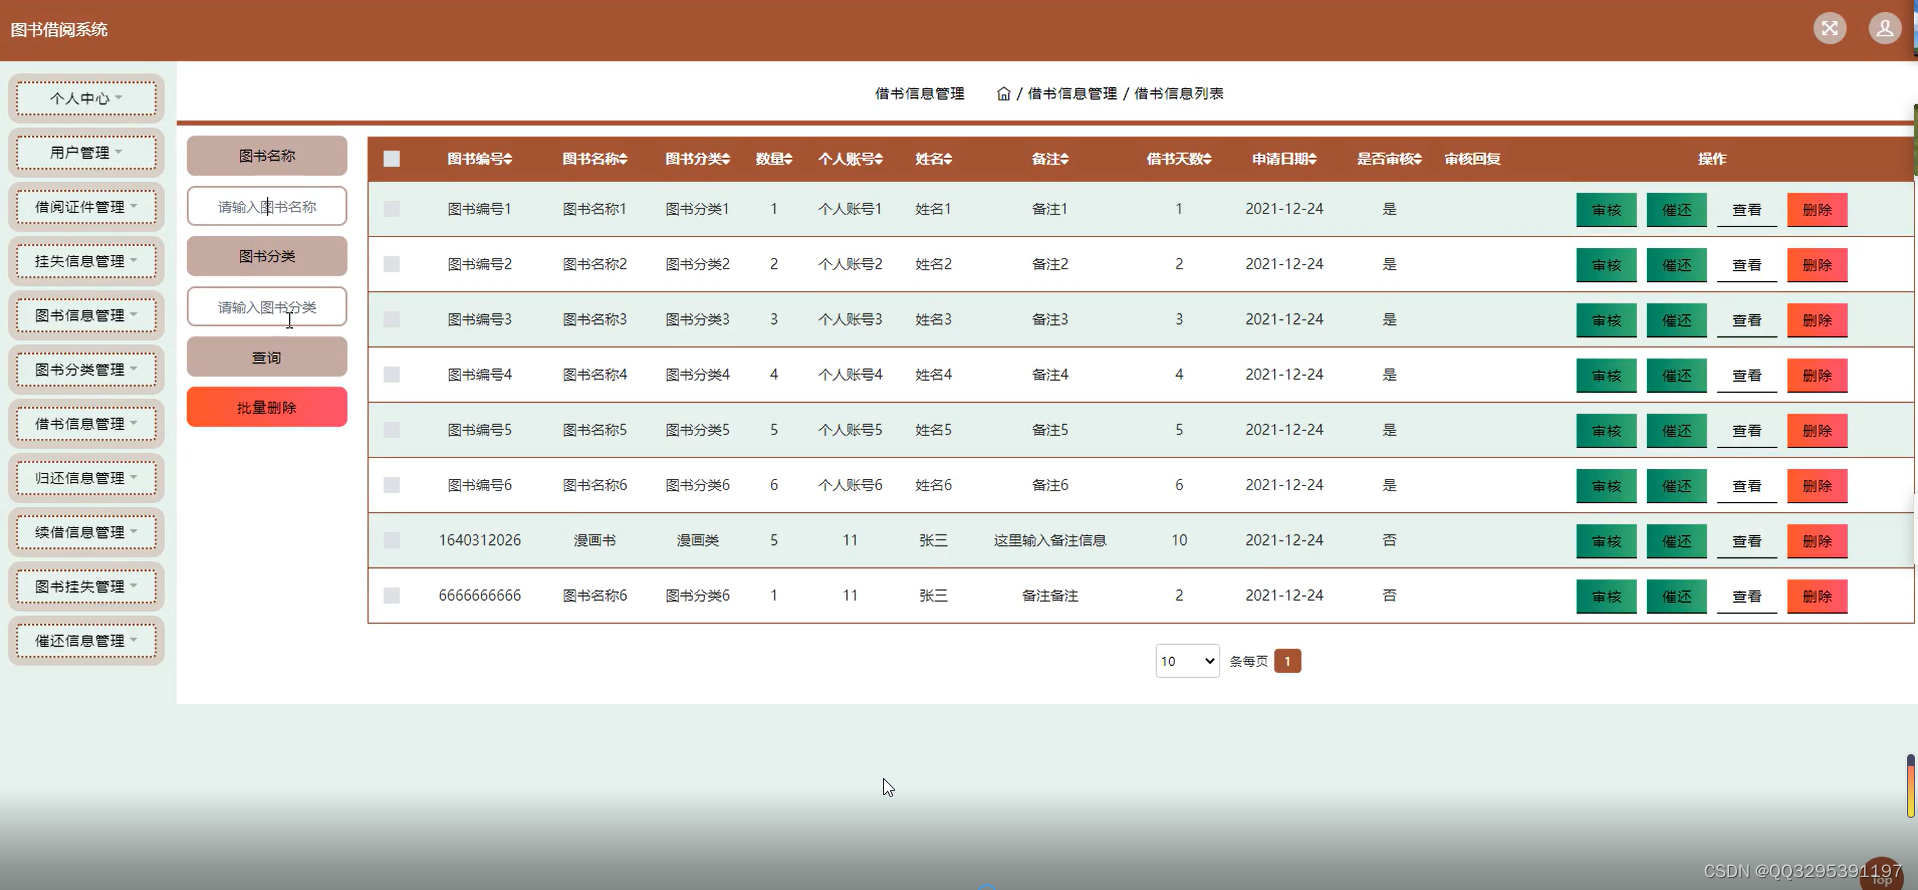
Task: Check the row for 6666666666
Action: click(x=392, y=595)
